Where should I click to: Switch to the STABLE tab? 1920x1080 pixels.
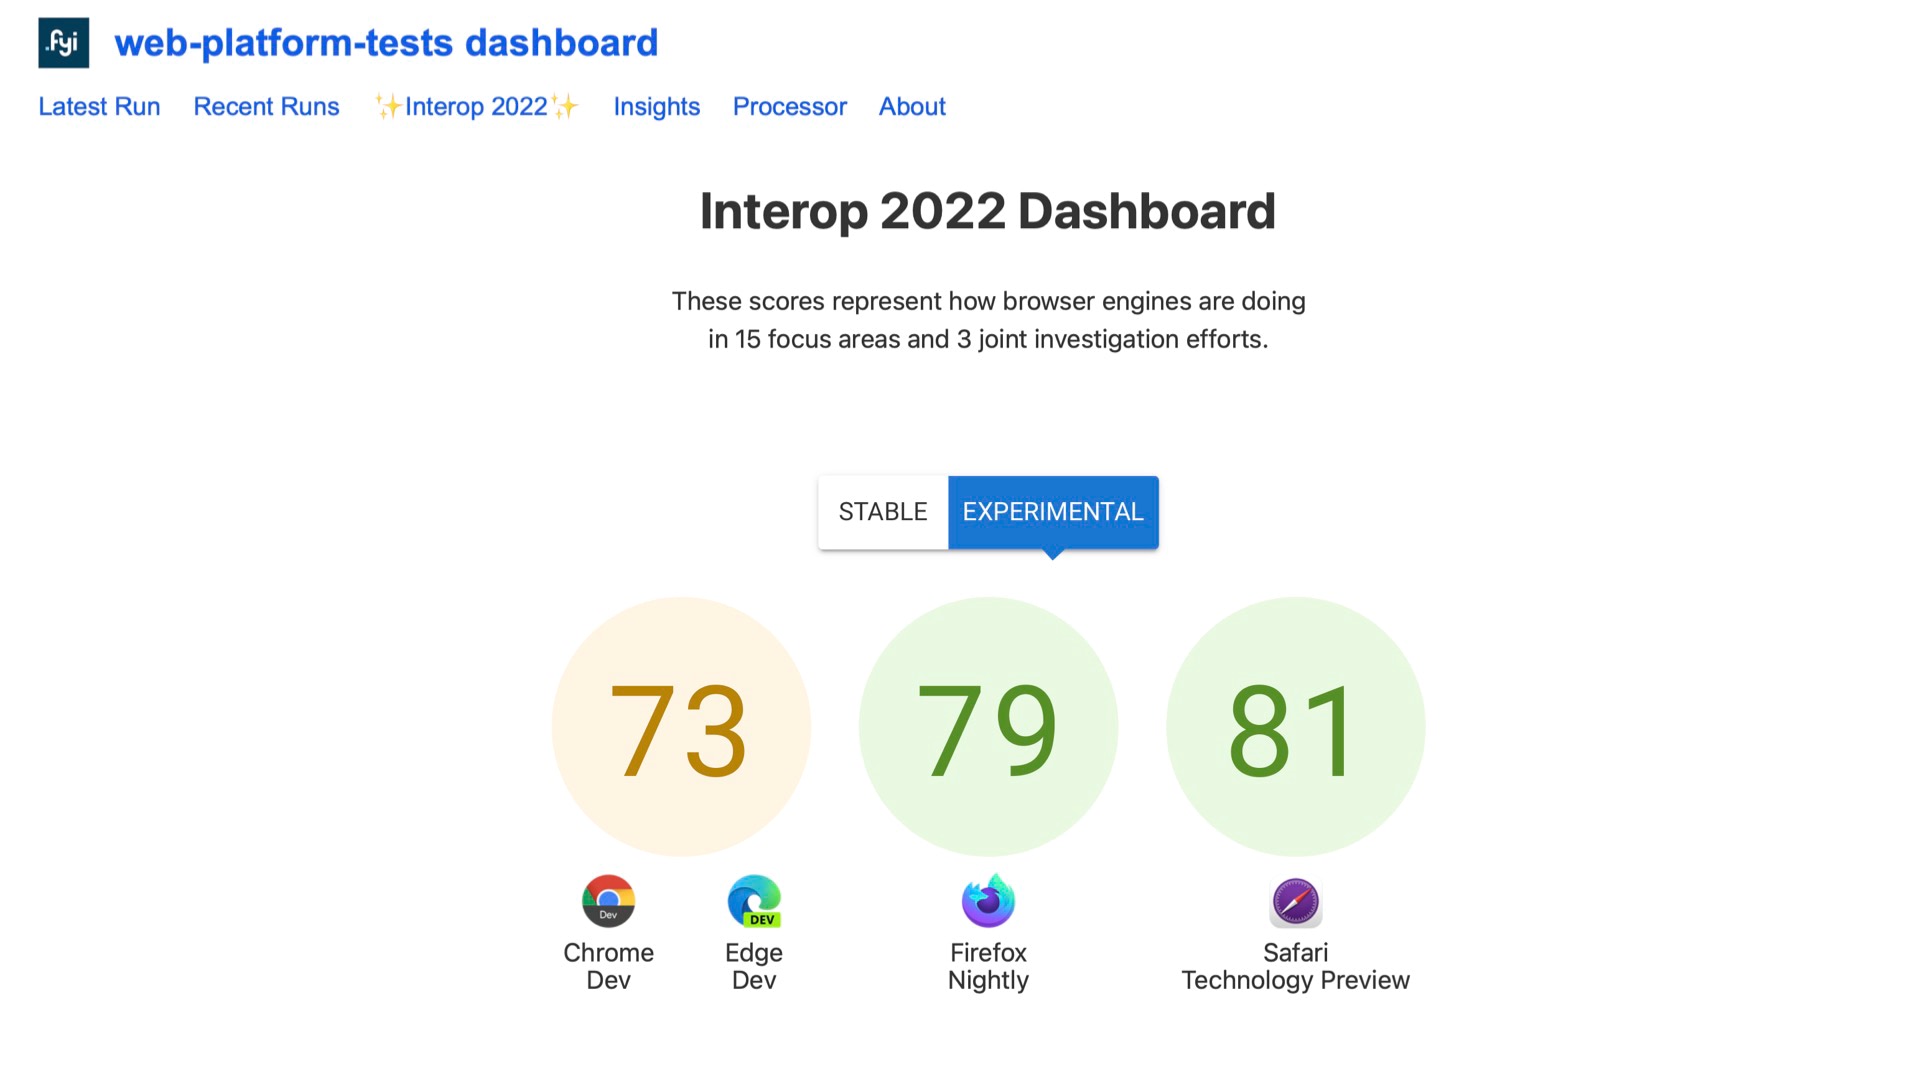pyautogui.click(x=882, y=512)
